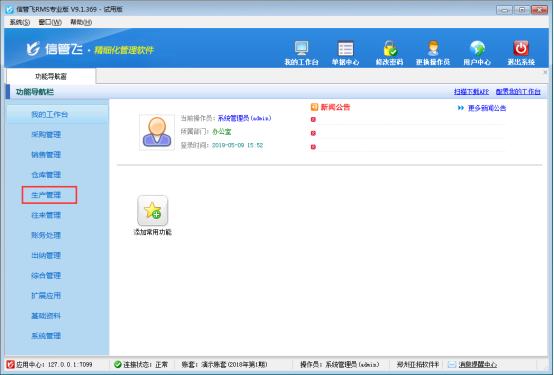Select 生产管理 in navigation sidebar

(x=46, y=195)
